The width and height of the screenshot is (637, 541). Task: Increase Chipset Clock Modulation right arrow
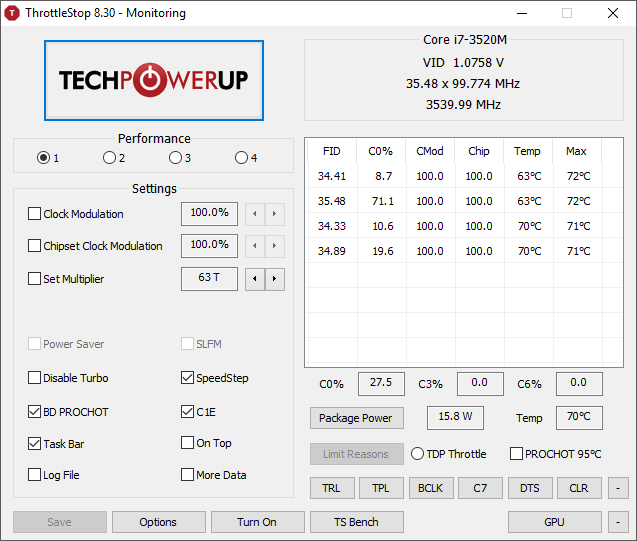pyautogui.click(x=275, y=246)
